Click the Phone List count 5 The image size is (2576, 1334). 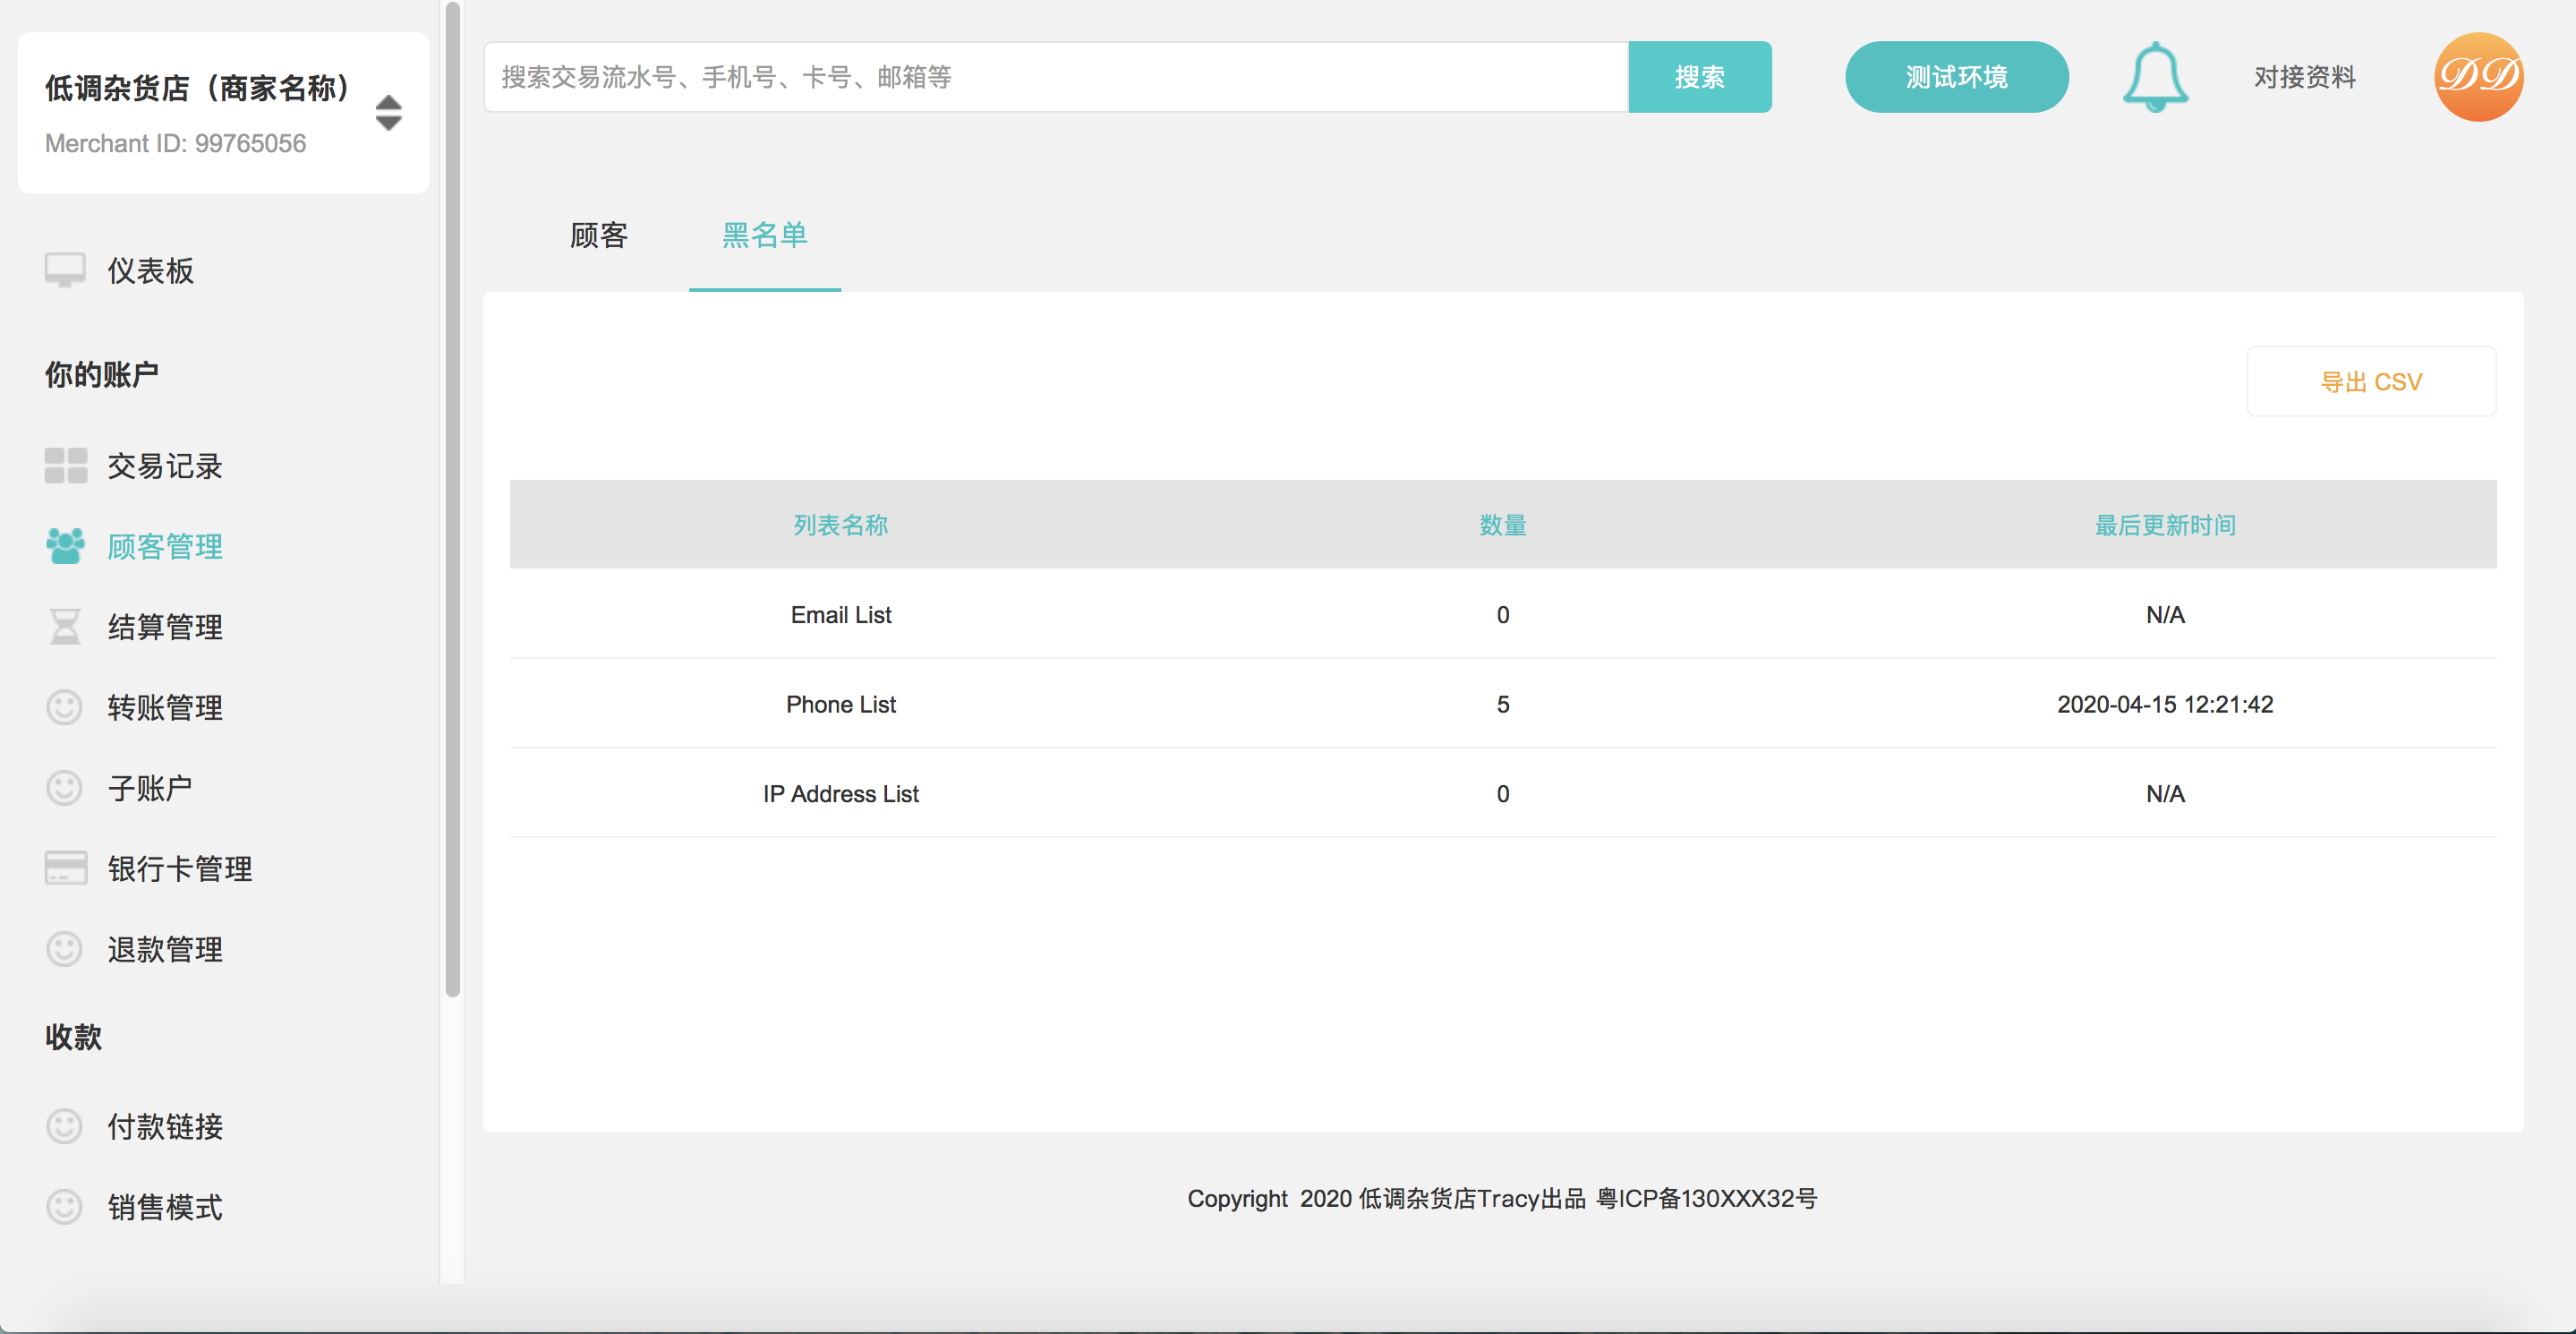tap(1503, 704)
